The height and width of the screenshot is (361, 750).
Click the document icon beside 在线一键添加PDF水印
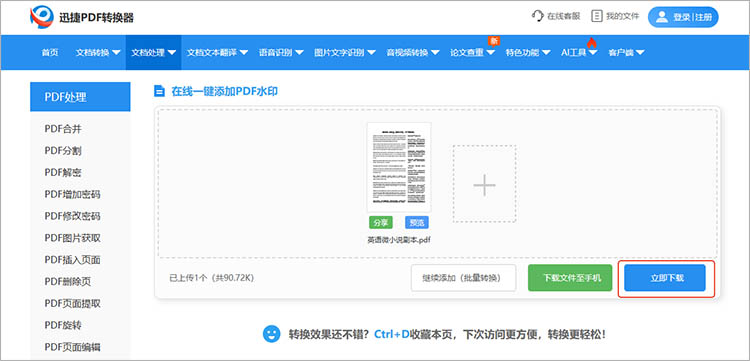point(159,91)
